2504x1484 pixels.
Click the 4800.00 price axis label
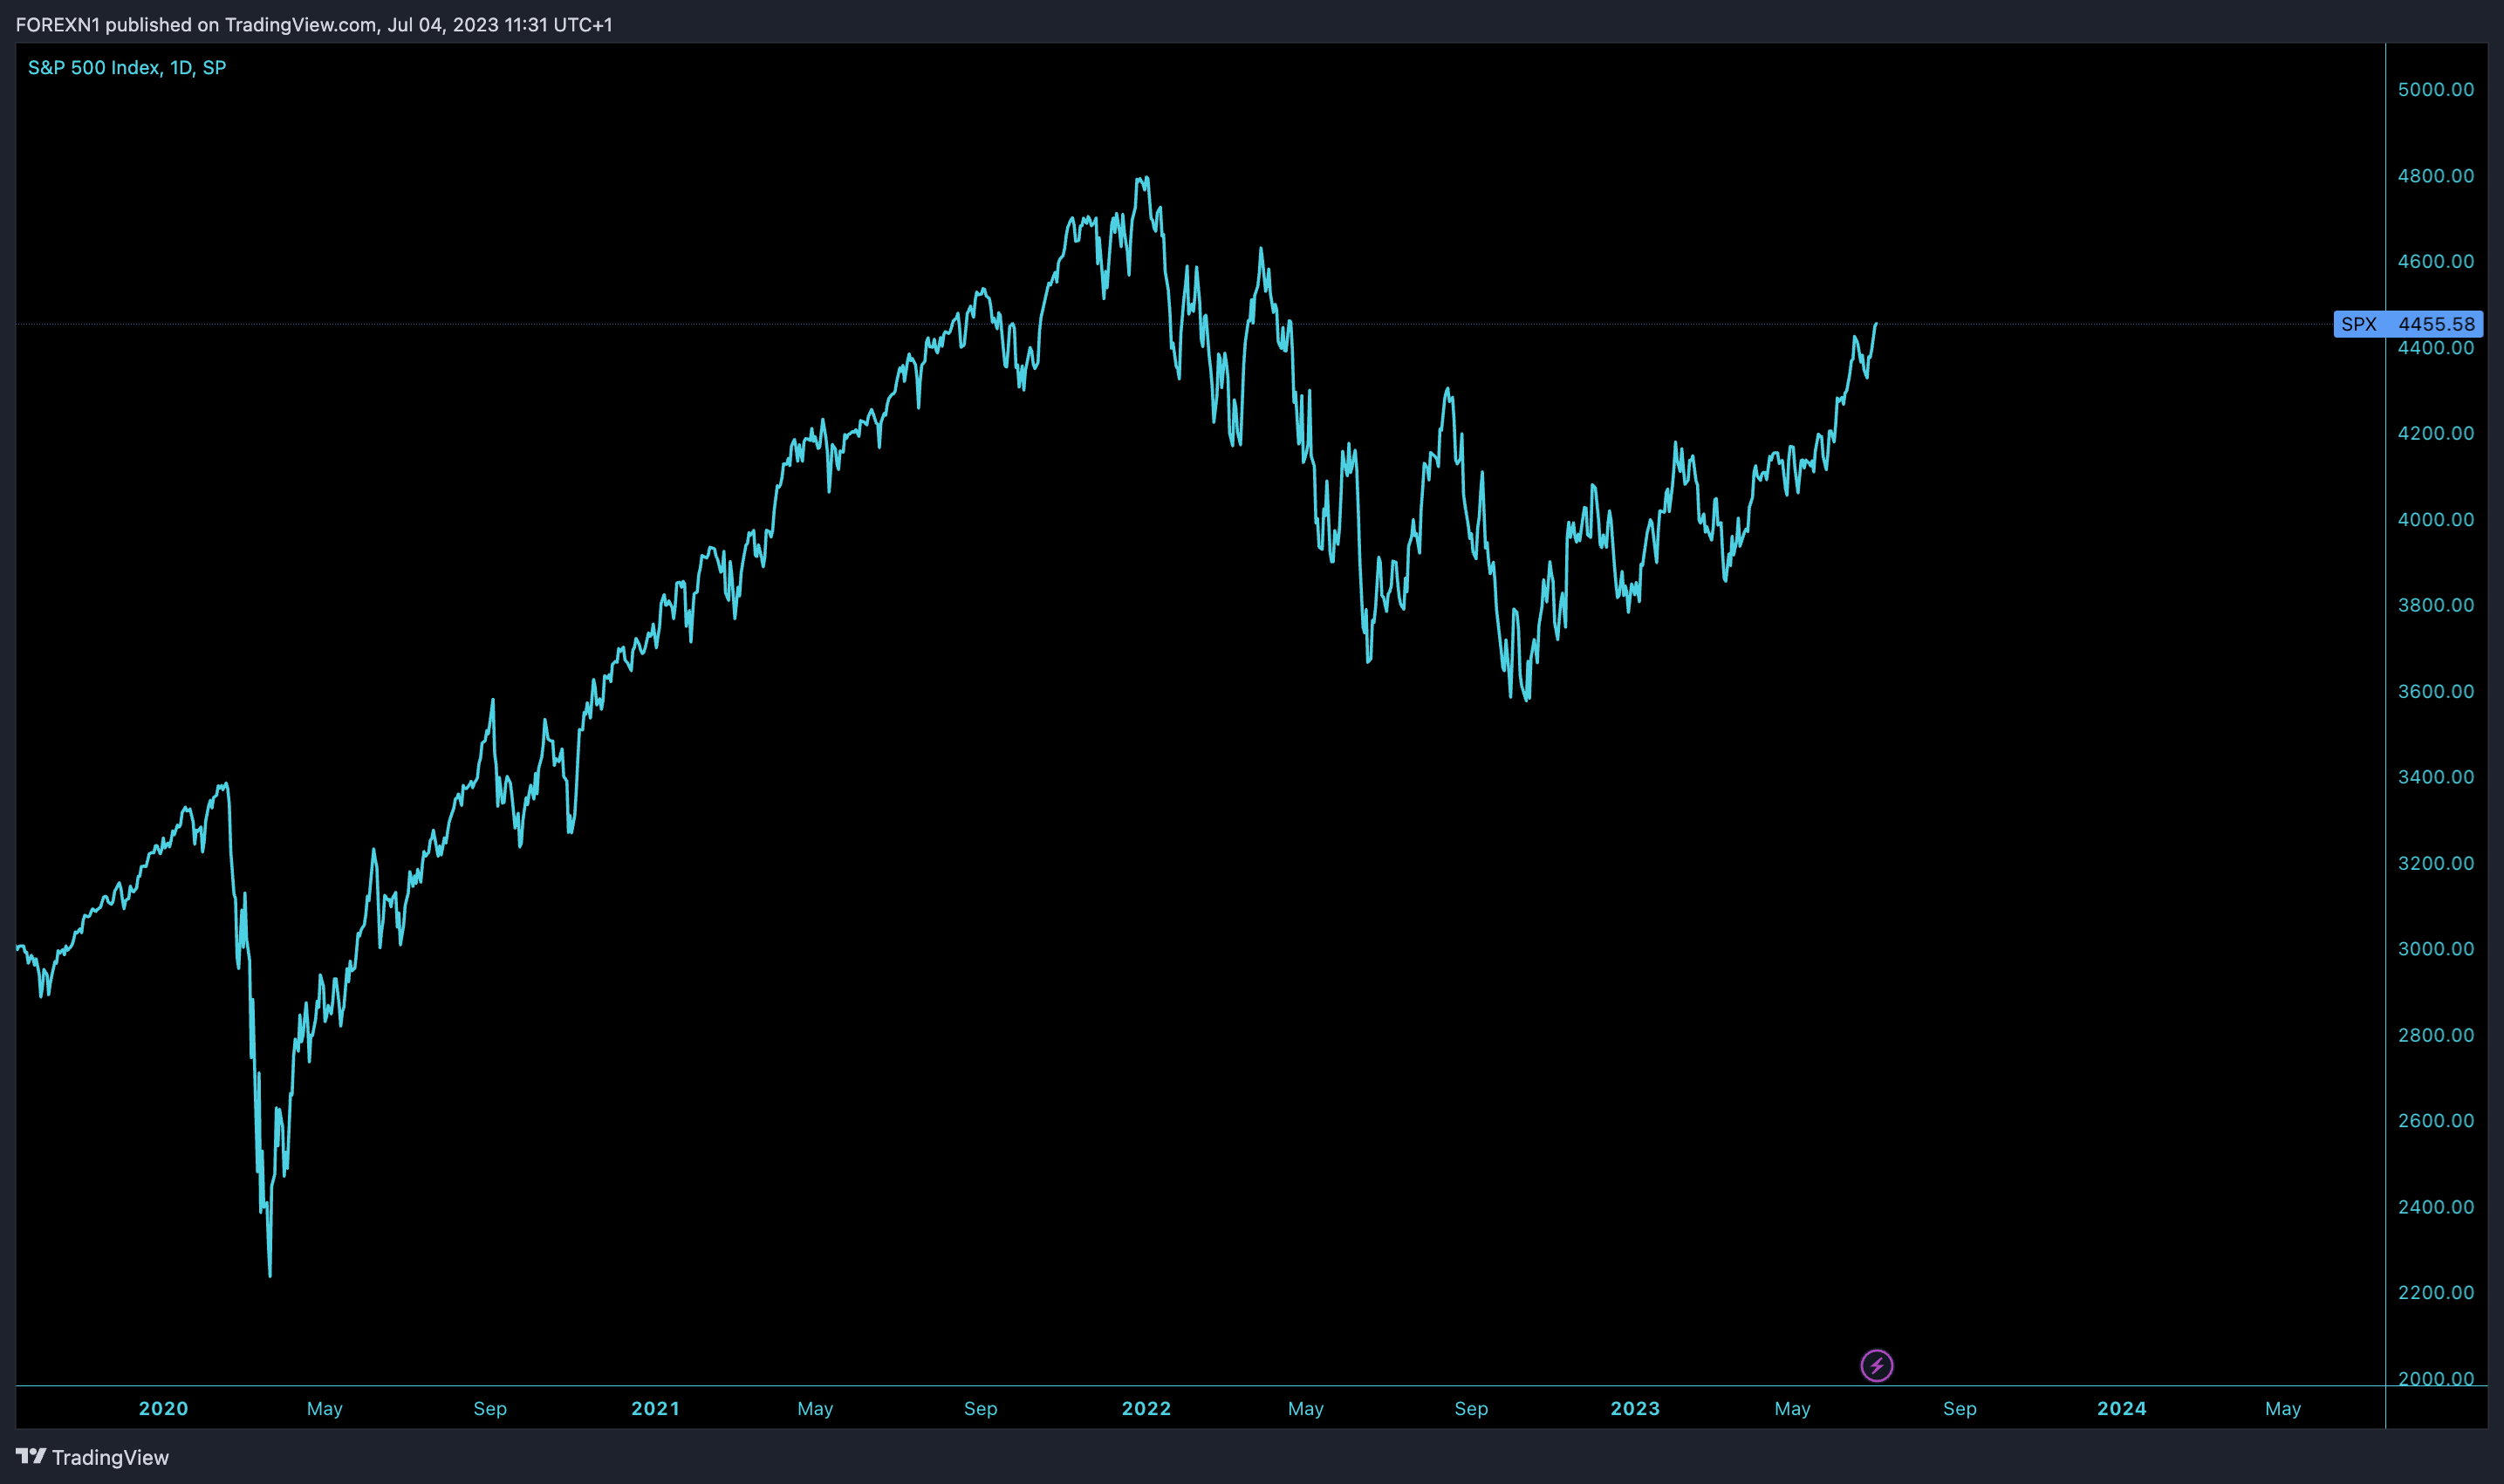point(2436,176)
